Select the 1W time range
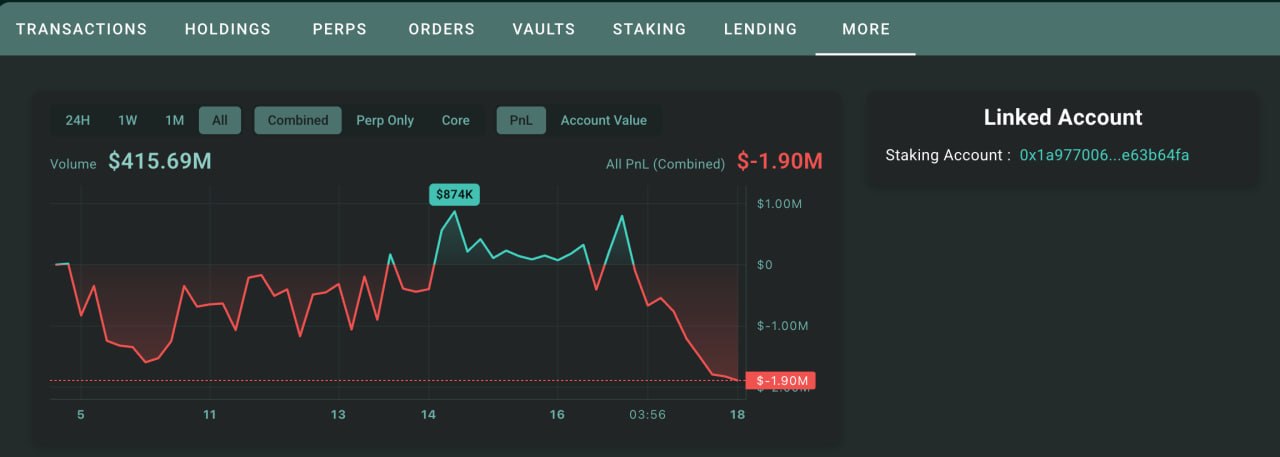1280x457 pixels. (x=128, y=120)
